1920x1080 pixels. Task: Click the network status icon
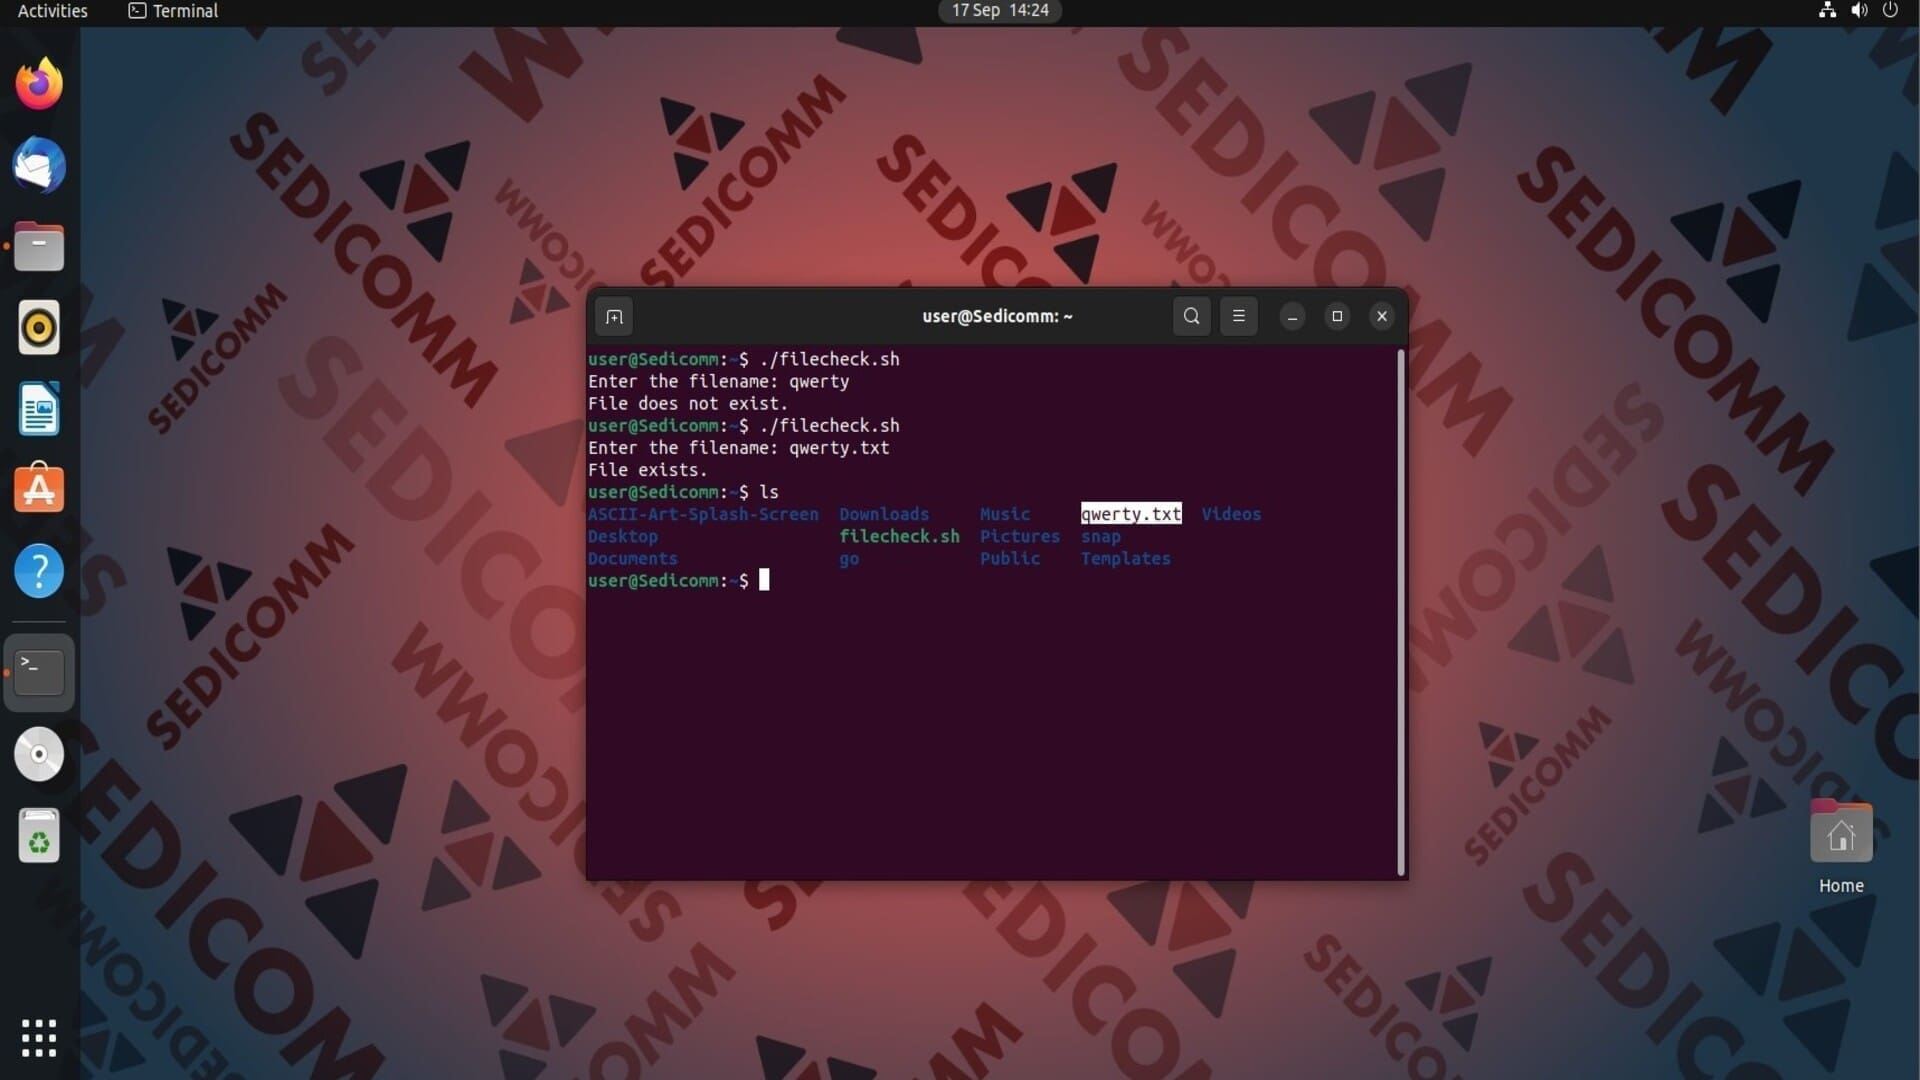tap(1827, 11)
